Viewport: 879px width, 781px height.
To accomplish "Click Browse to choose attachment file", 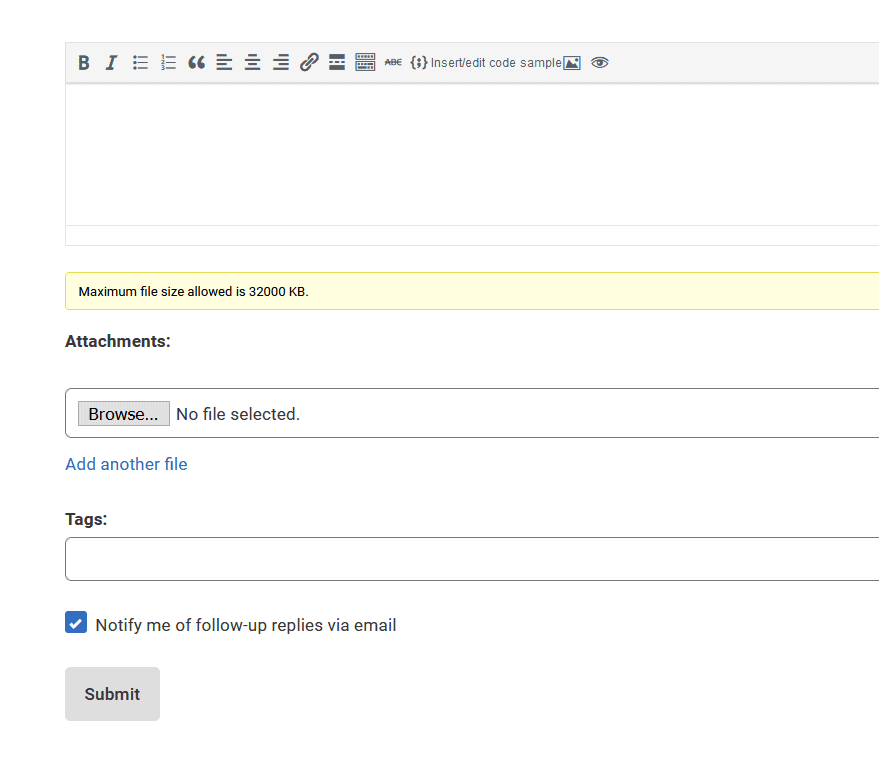I will tap(123, 414).
